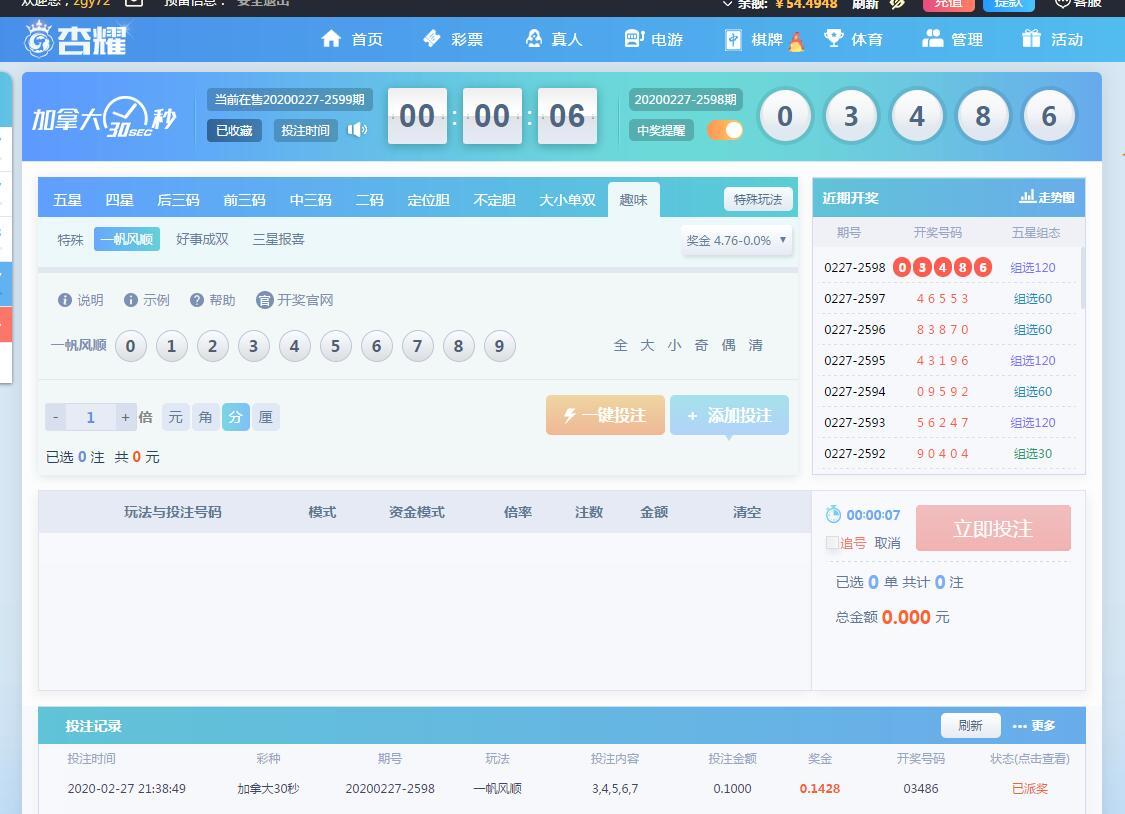Click 添加投注 add bet button
Viewport: 1125px width, 814px height.
click(729, 415)
